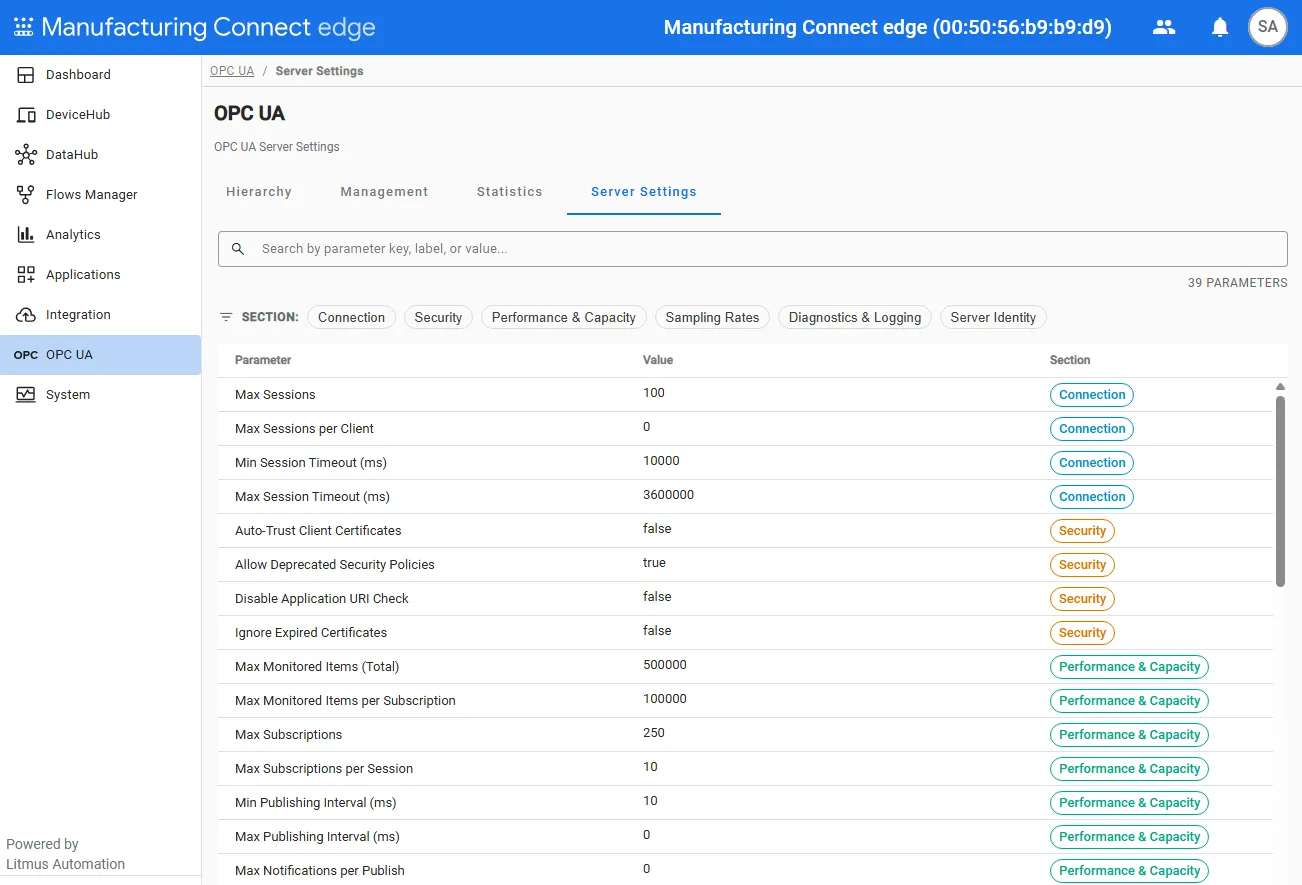The height and width of the screenshot is (885, 1302).
Task: Click the Max Subscriptions value 250
Action: click(654, 733)
